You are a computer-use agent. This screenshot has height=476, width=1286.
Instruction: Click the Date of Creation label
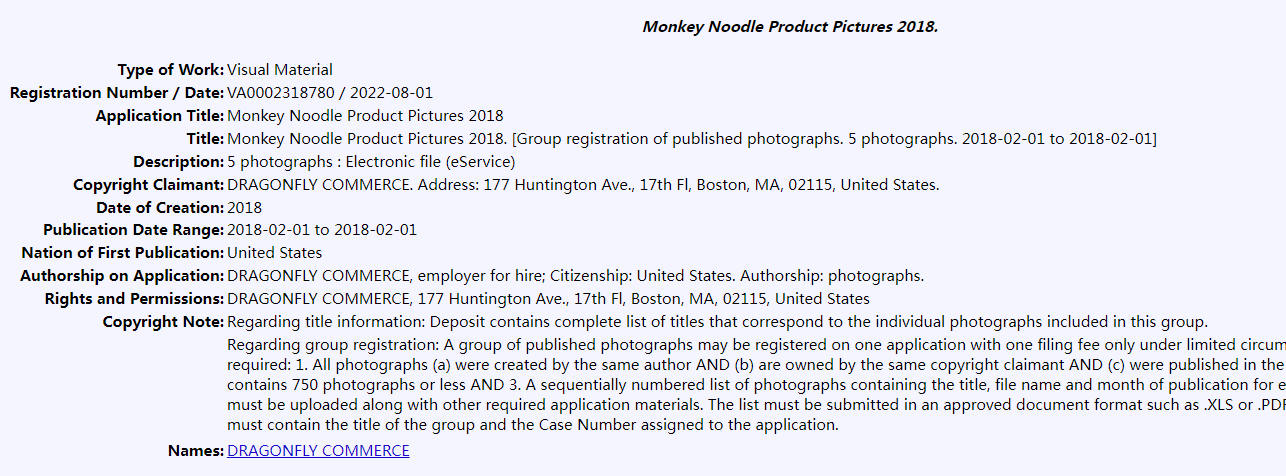point(160,208)
